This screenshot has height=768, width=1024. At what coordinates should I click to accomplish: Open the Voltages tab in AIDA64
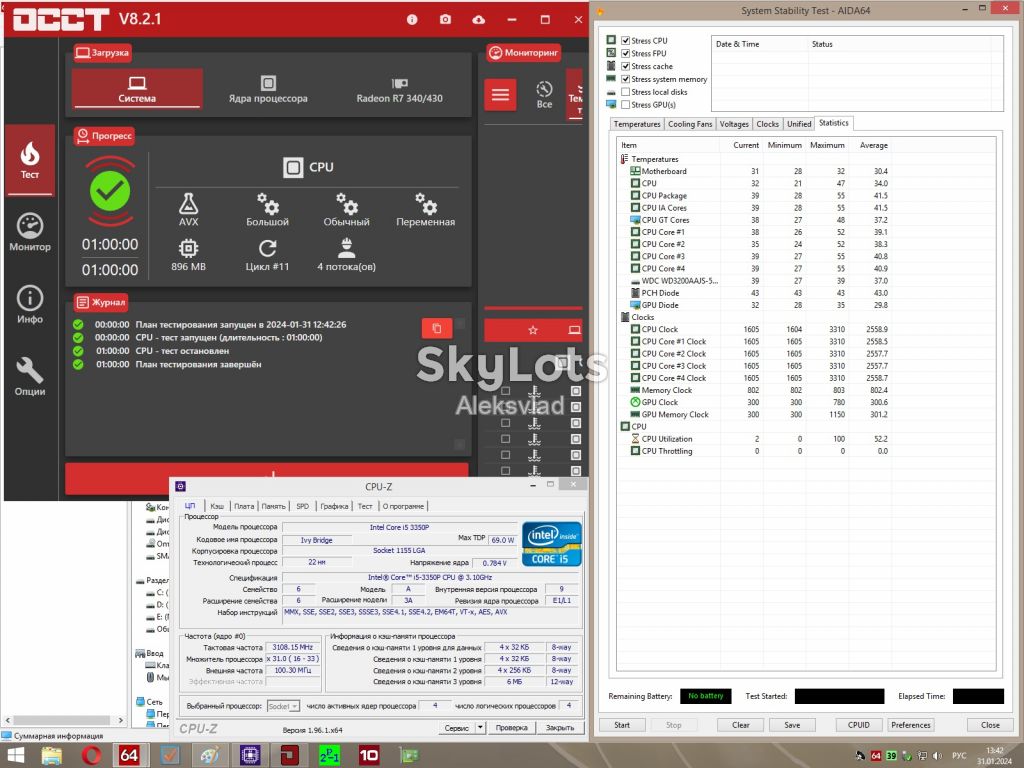click(x=734, y=124)
